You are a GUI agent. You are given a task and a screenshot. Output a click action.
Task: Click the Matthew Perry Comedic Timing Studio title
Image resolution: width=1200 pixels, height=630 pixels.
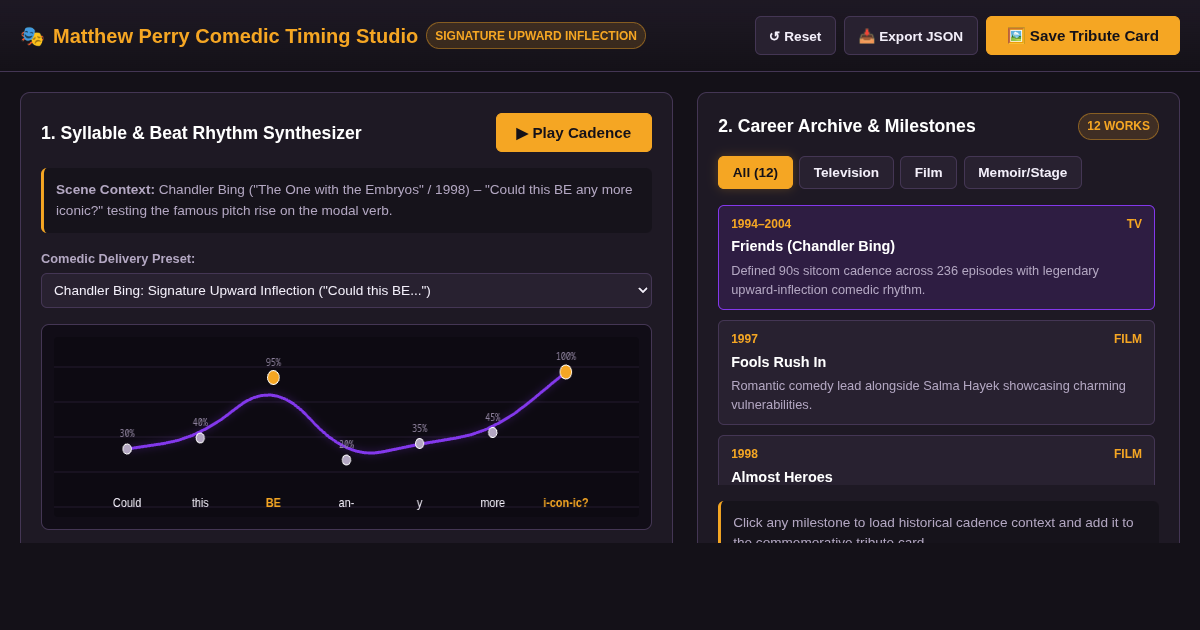235,36
